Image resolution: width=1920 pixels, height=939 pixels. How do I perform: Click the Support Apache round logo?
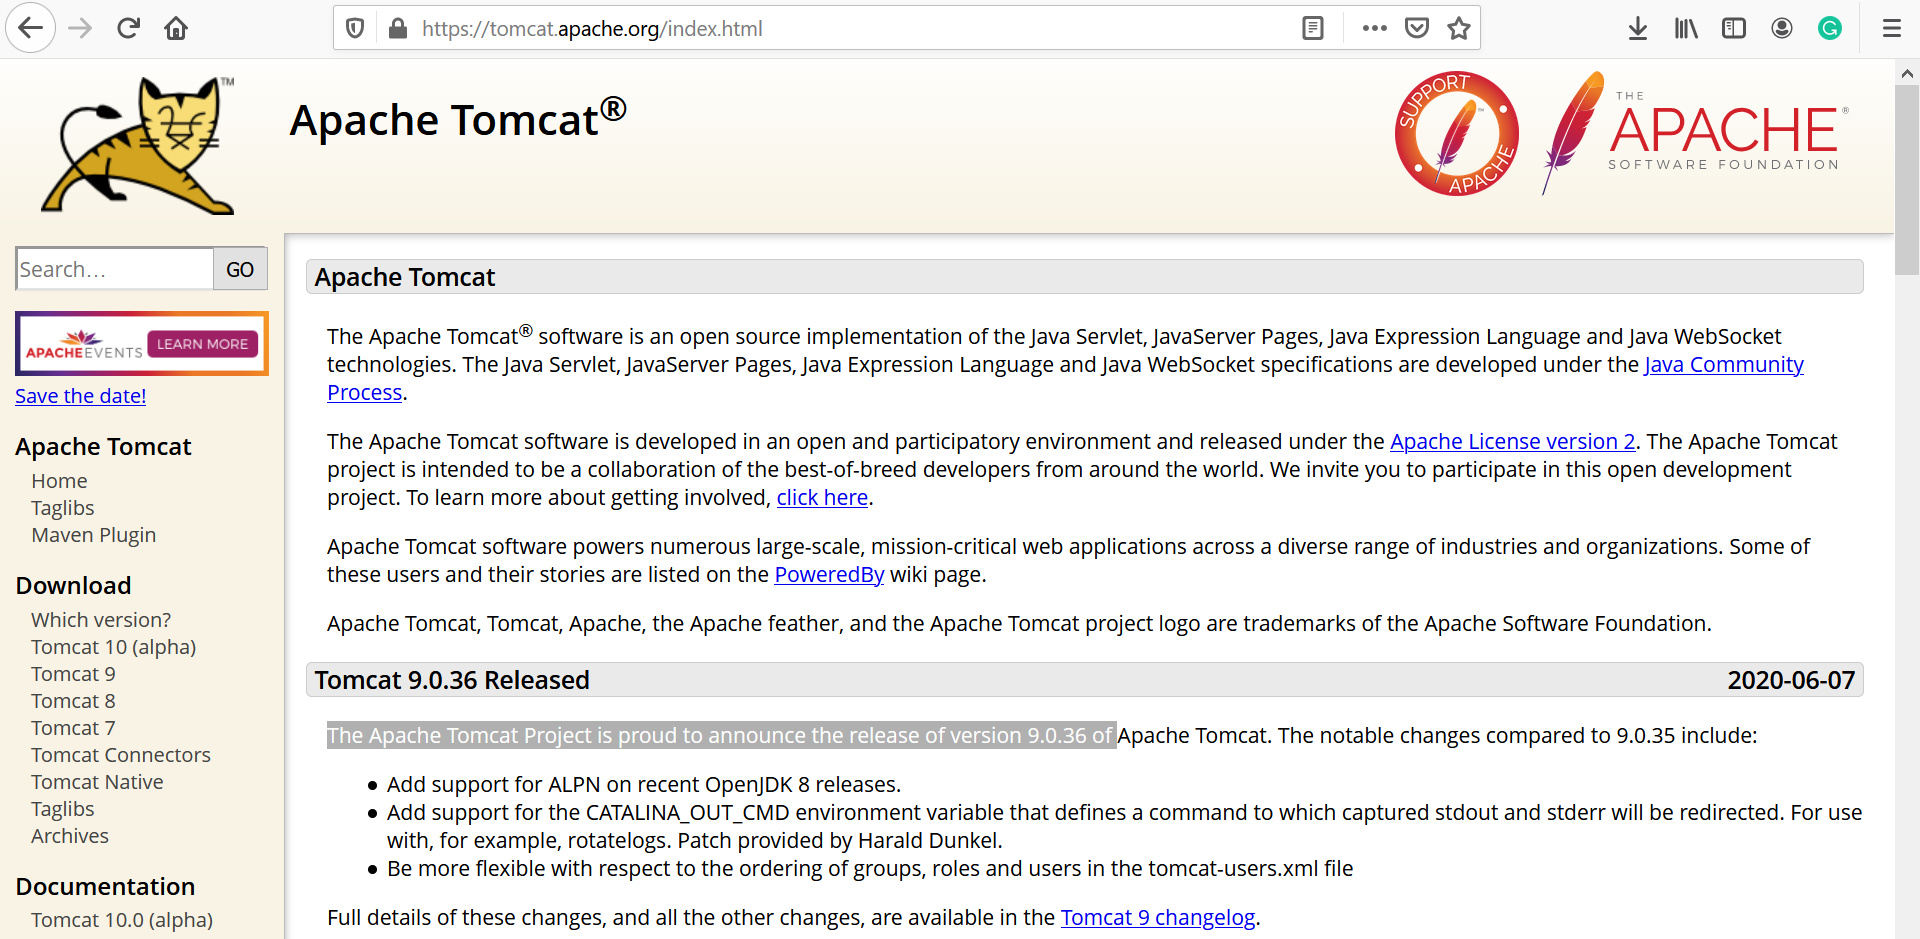(x=1457, y=133)
